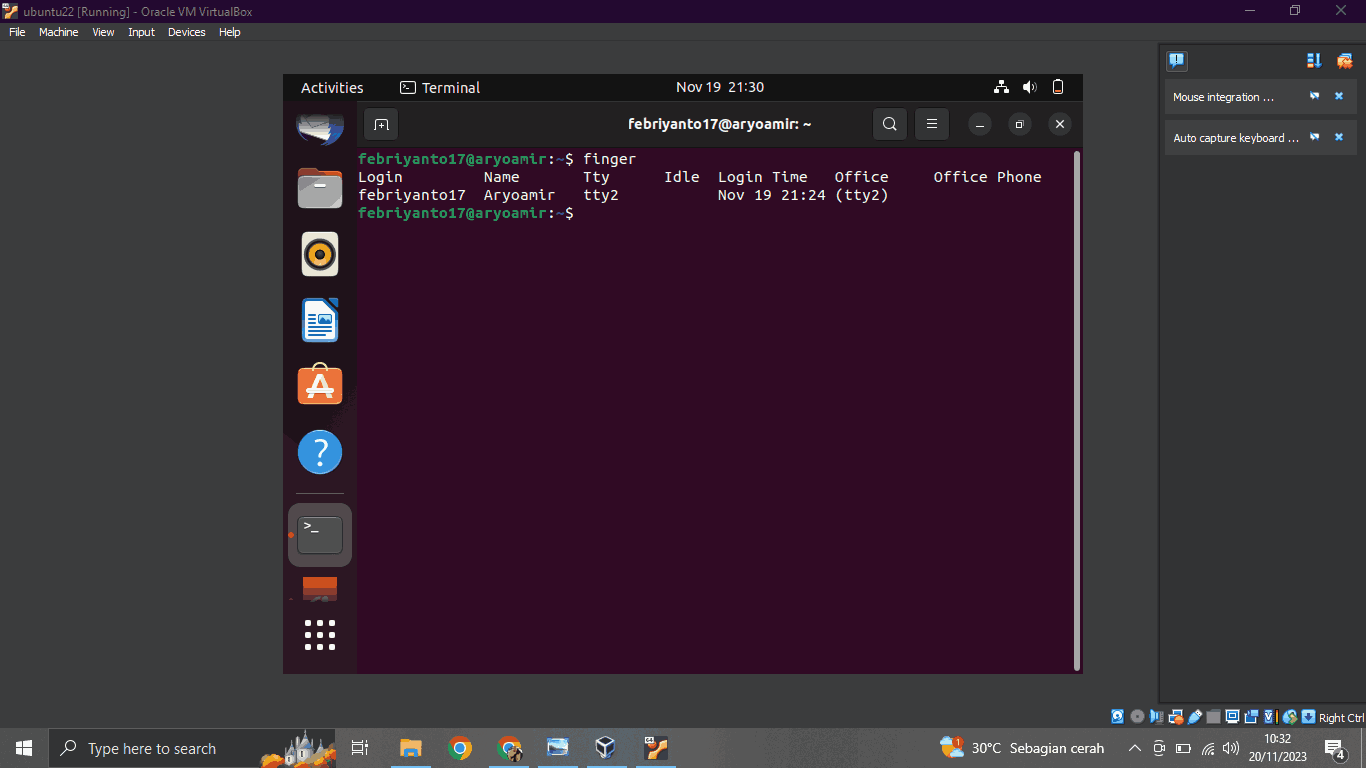This screenshot has height=768, width=1366.
Task: Open the Terminal app menu in top bar
Action: (x=440, y=87)
